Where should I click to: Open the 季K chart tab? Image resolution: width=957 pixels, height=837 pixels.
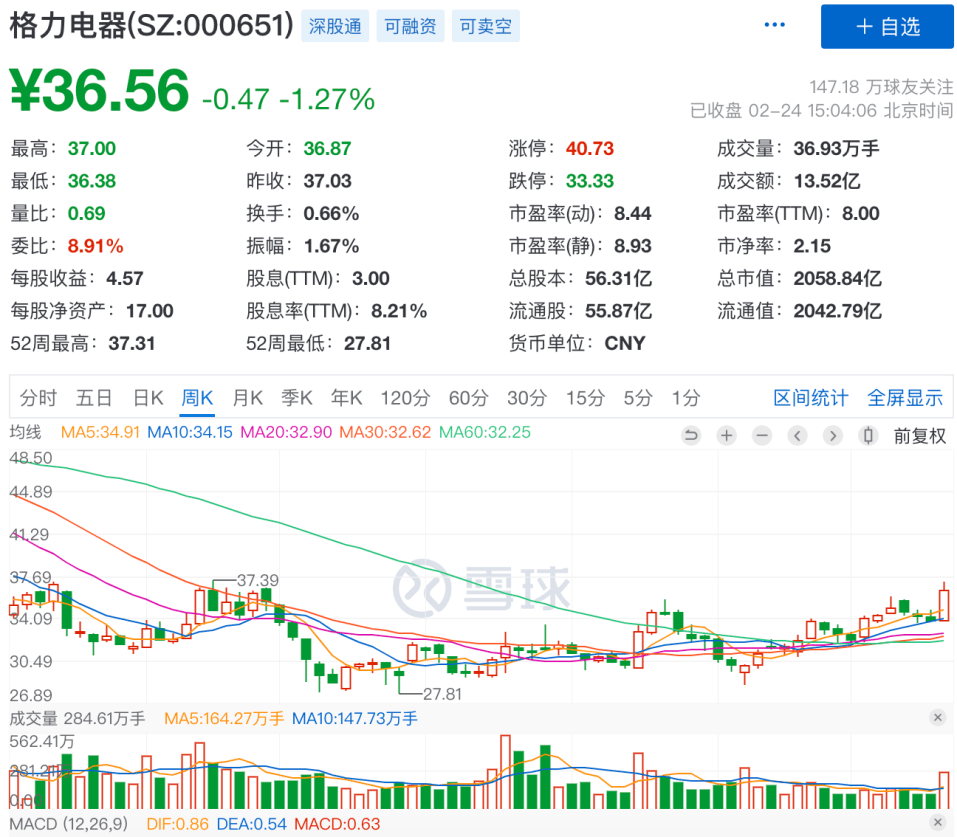point(297,398)
